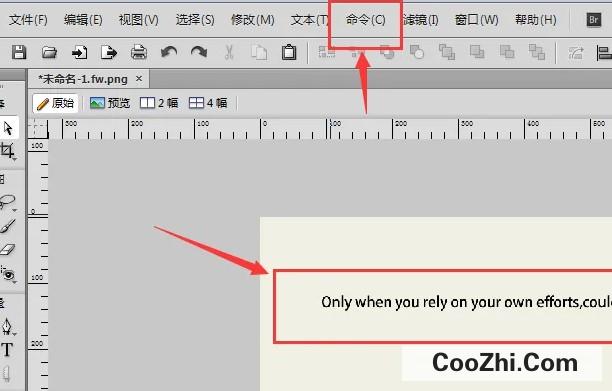Open the 文件(F) menu

coord(28,20)
